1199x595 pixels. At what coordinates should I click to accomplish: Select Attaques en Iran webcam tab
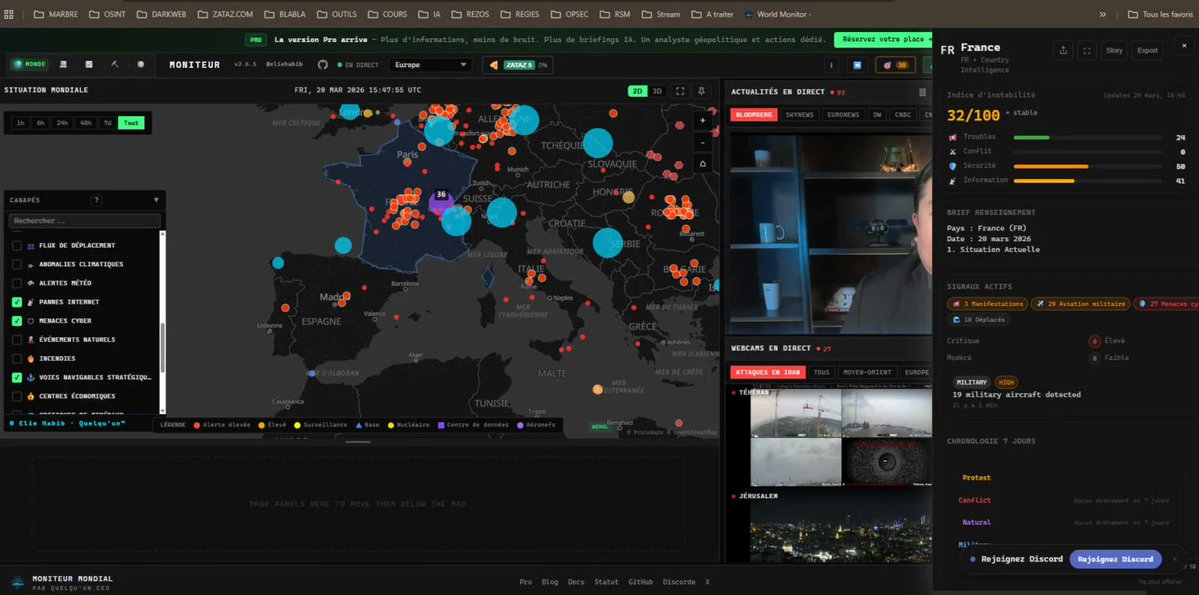[x=768, y=372]
